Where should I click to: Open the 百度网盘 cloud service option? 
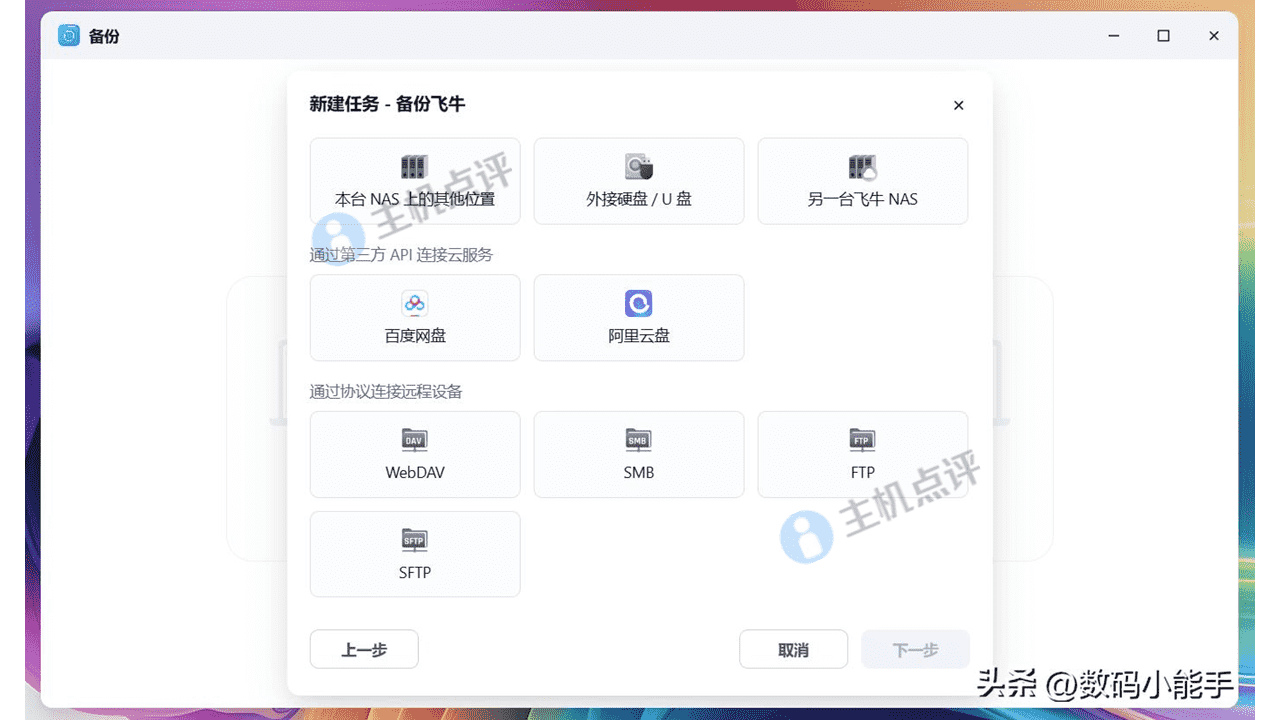414,317
